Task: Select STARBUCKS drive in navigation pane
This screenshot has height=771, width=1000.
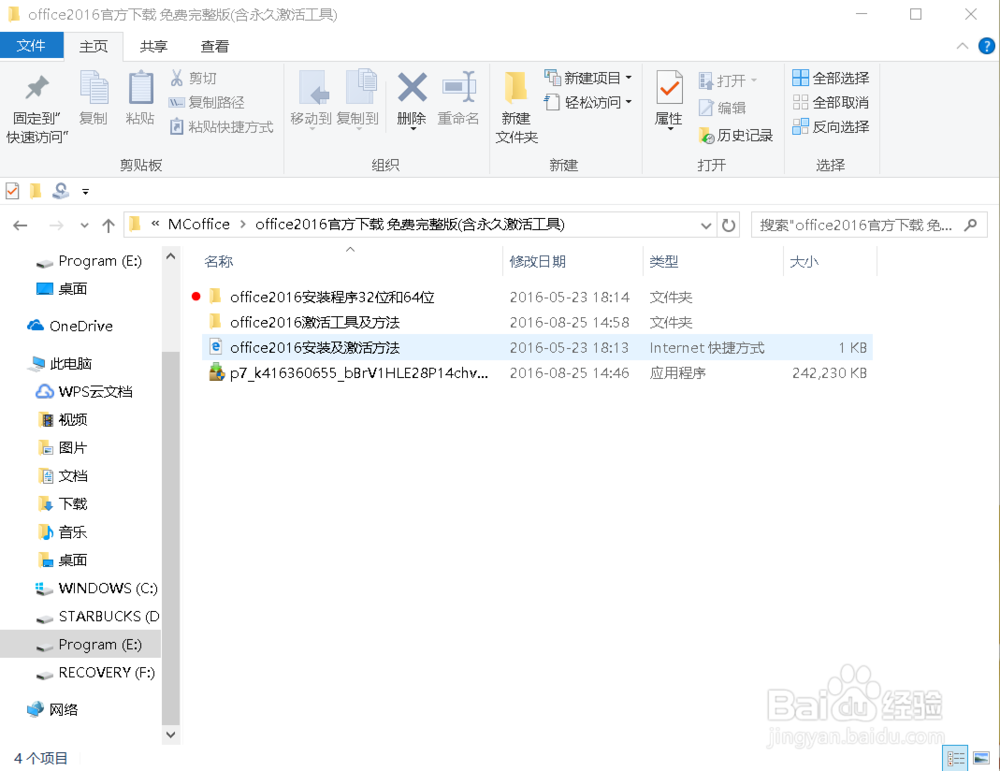Action: click(98, 616)
